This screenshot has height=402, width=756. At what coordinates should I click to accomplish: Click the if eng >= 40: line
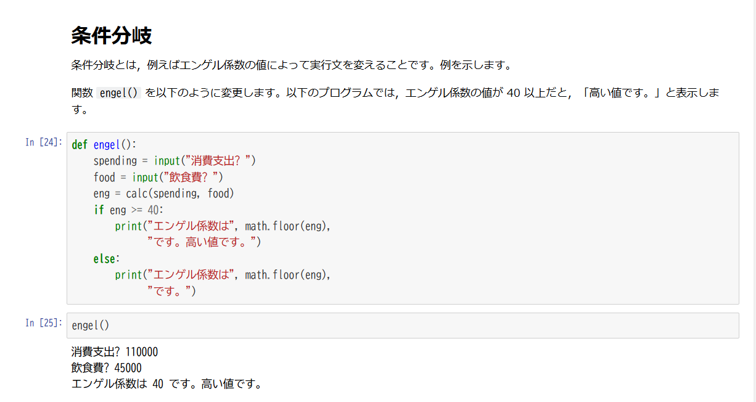pyautogui.click(x=129, y=209)
